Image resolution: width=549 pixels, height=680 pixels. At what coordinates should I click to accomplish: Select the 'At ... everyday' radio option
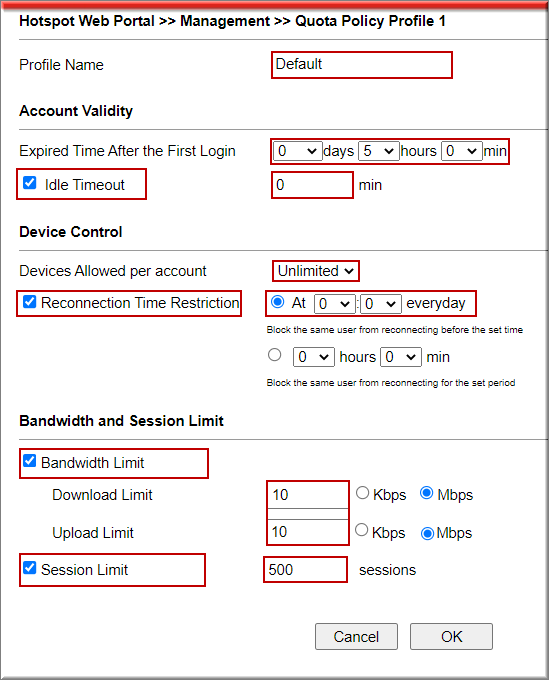[278, 301]
